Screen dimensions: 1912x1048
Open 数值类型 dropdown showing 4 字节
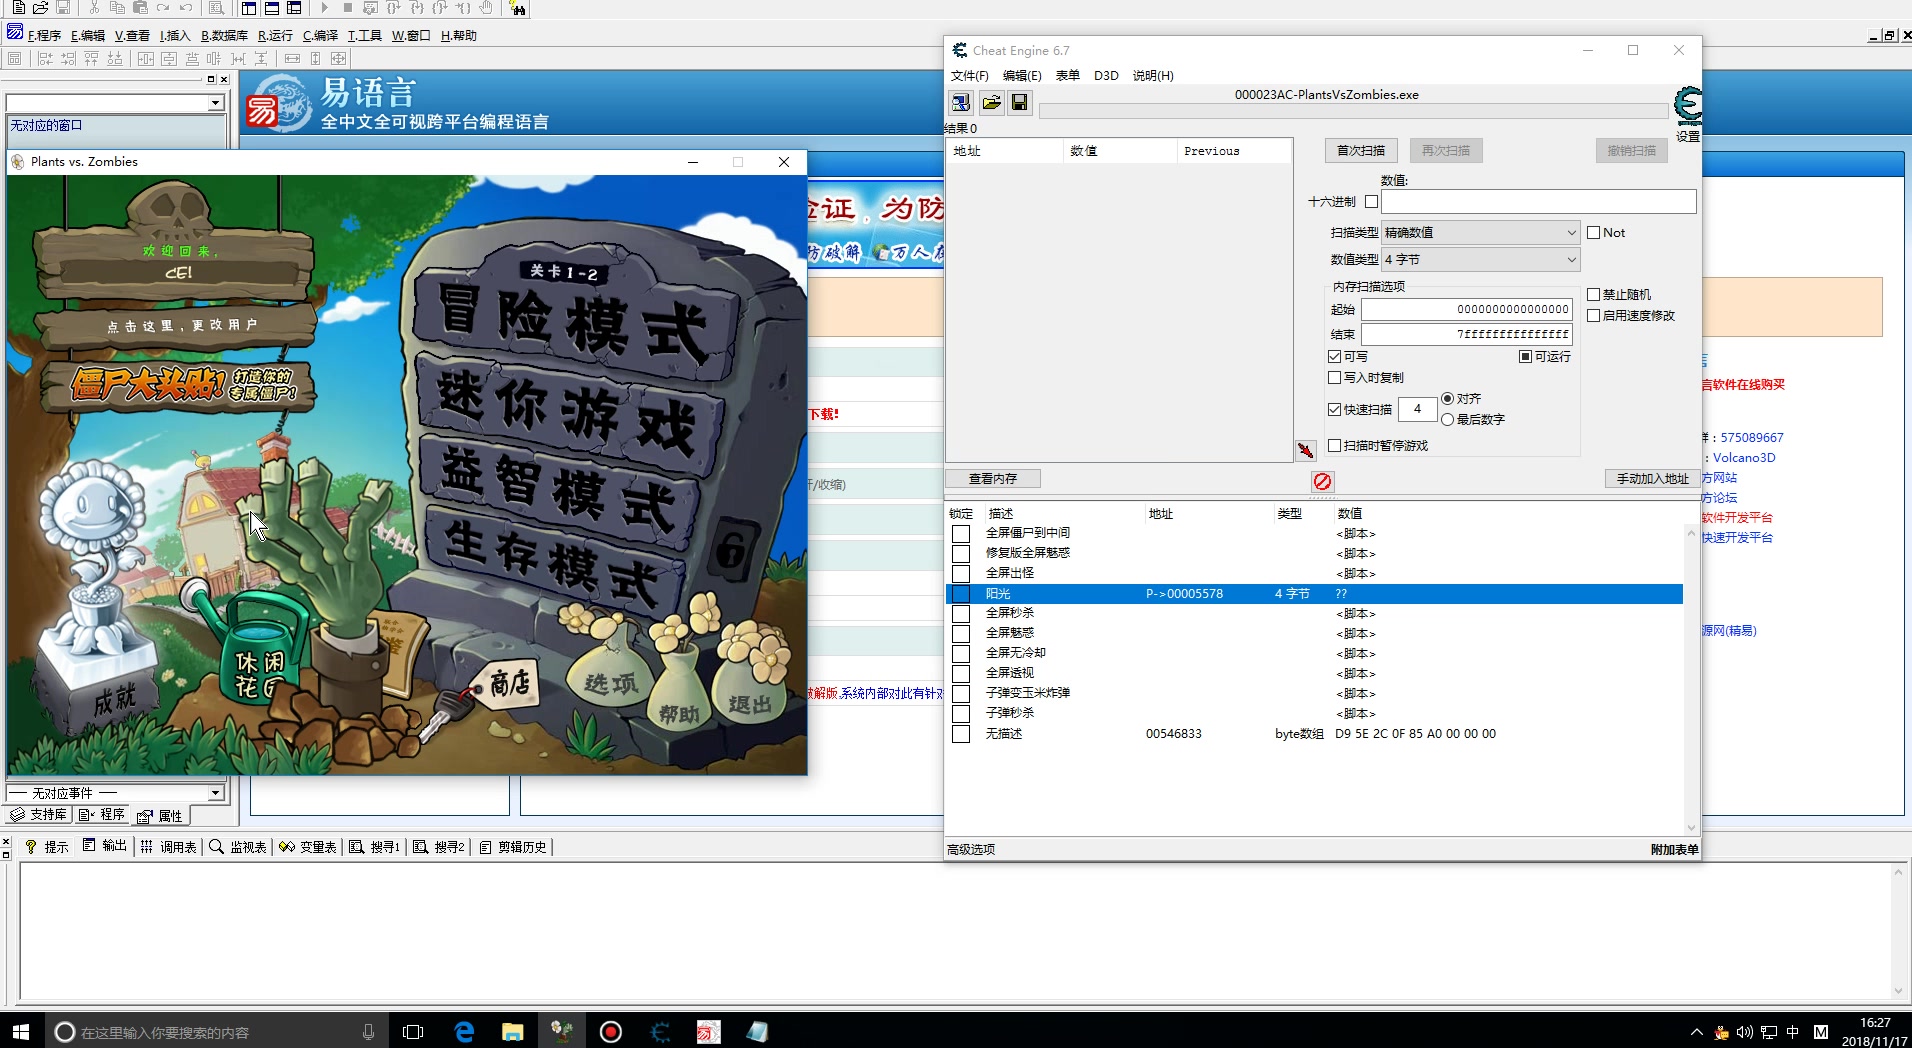pyautogui.click(x=1480, y=260)
